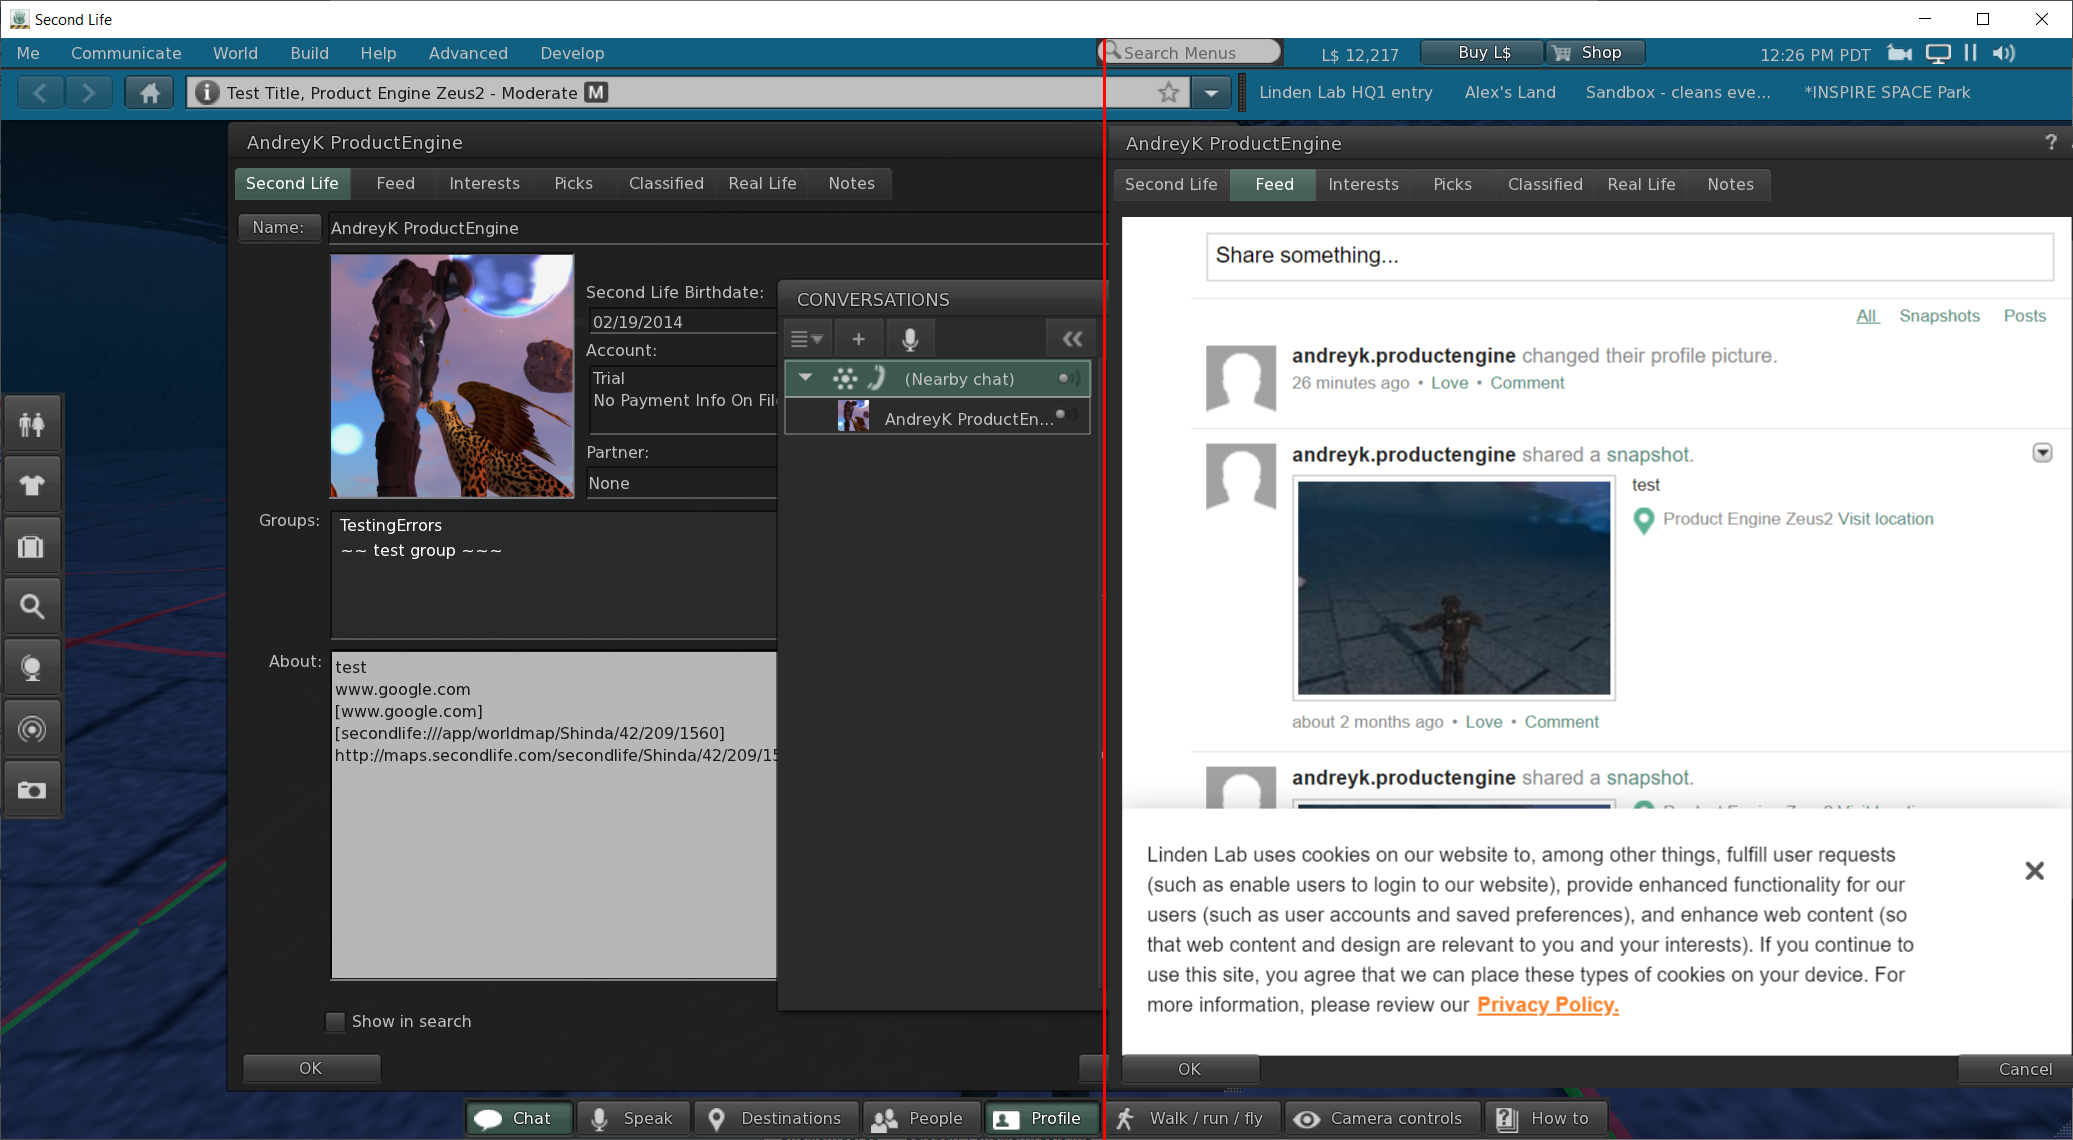This screenshot has height=1140, width=2073.
Task: Collapse the Nearby chat disclosure triangle
Action: click(805, 378)
